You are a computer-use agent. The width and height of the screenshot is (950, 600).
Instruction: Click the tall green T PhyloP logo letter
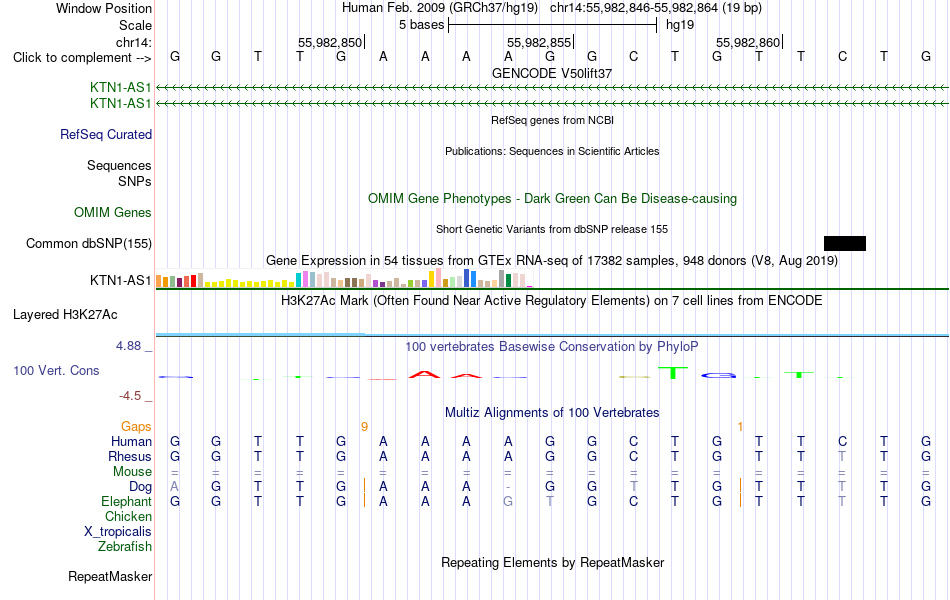[x=674, y=372]
